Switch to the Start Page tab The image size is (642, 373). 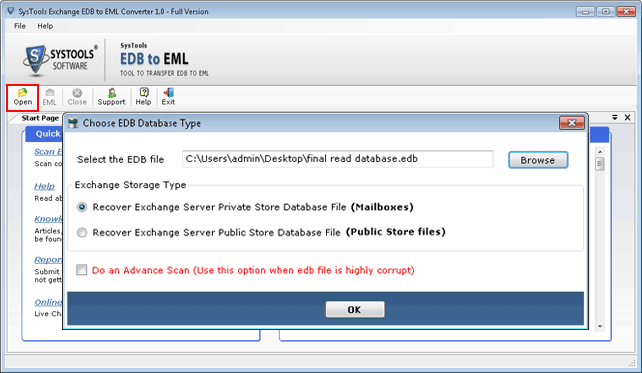coord(40,118)
